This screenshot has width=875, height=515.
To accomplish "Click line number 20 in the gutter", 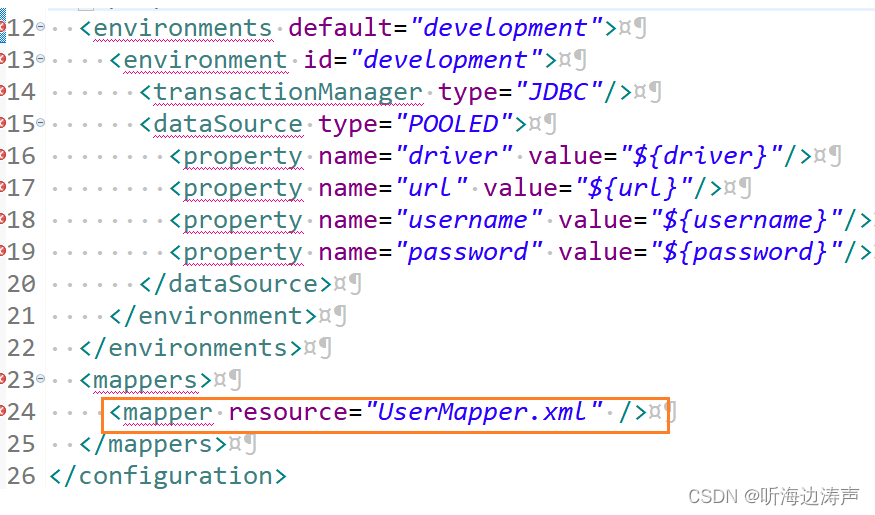I will pos(21,284).
